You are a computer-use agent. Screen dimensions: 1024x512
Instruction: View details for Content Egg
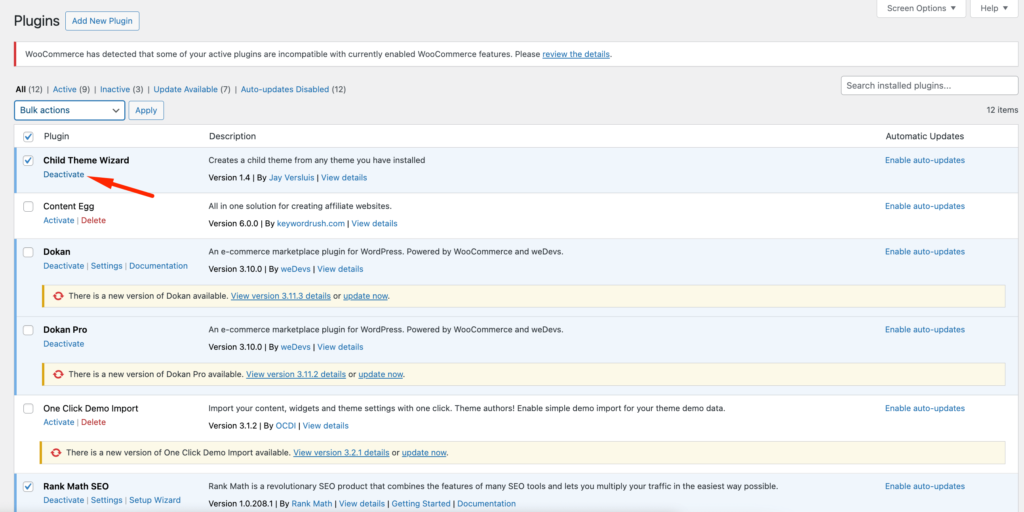[375, 223]
